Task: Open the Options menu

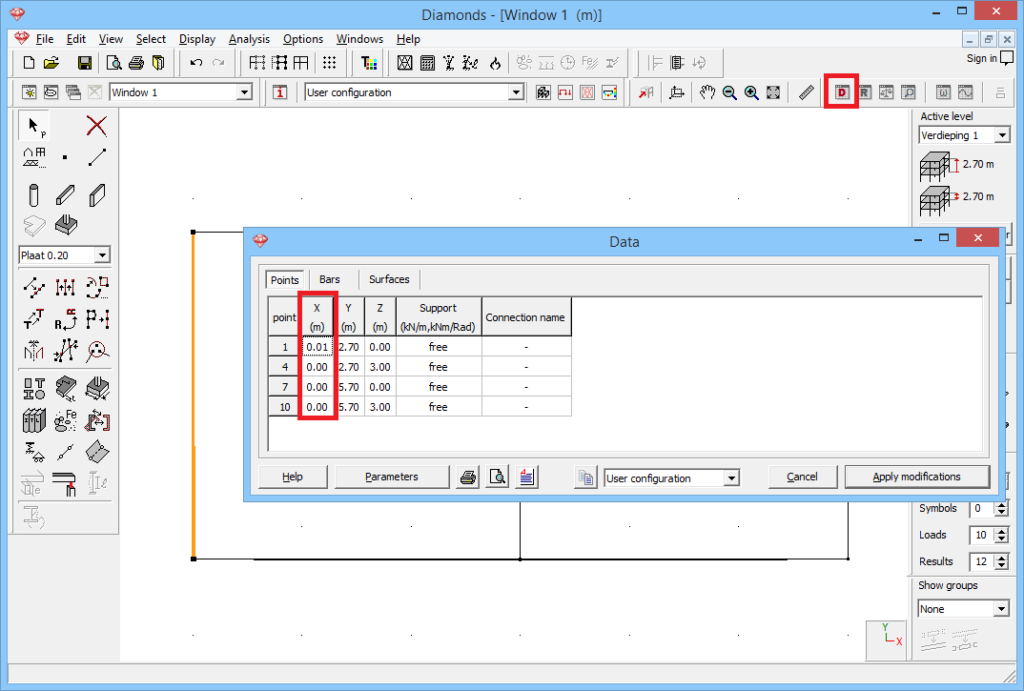Action: (x=302, y=39)
